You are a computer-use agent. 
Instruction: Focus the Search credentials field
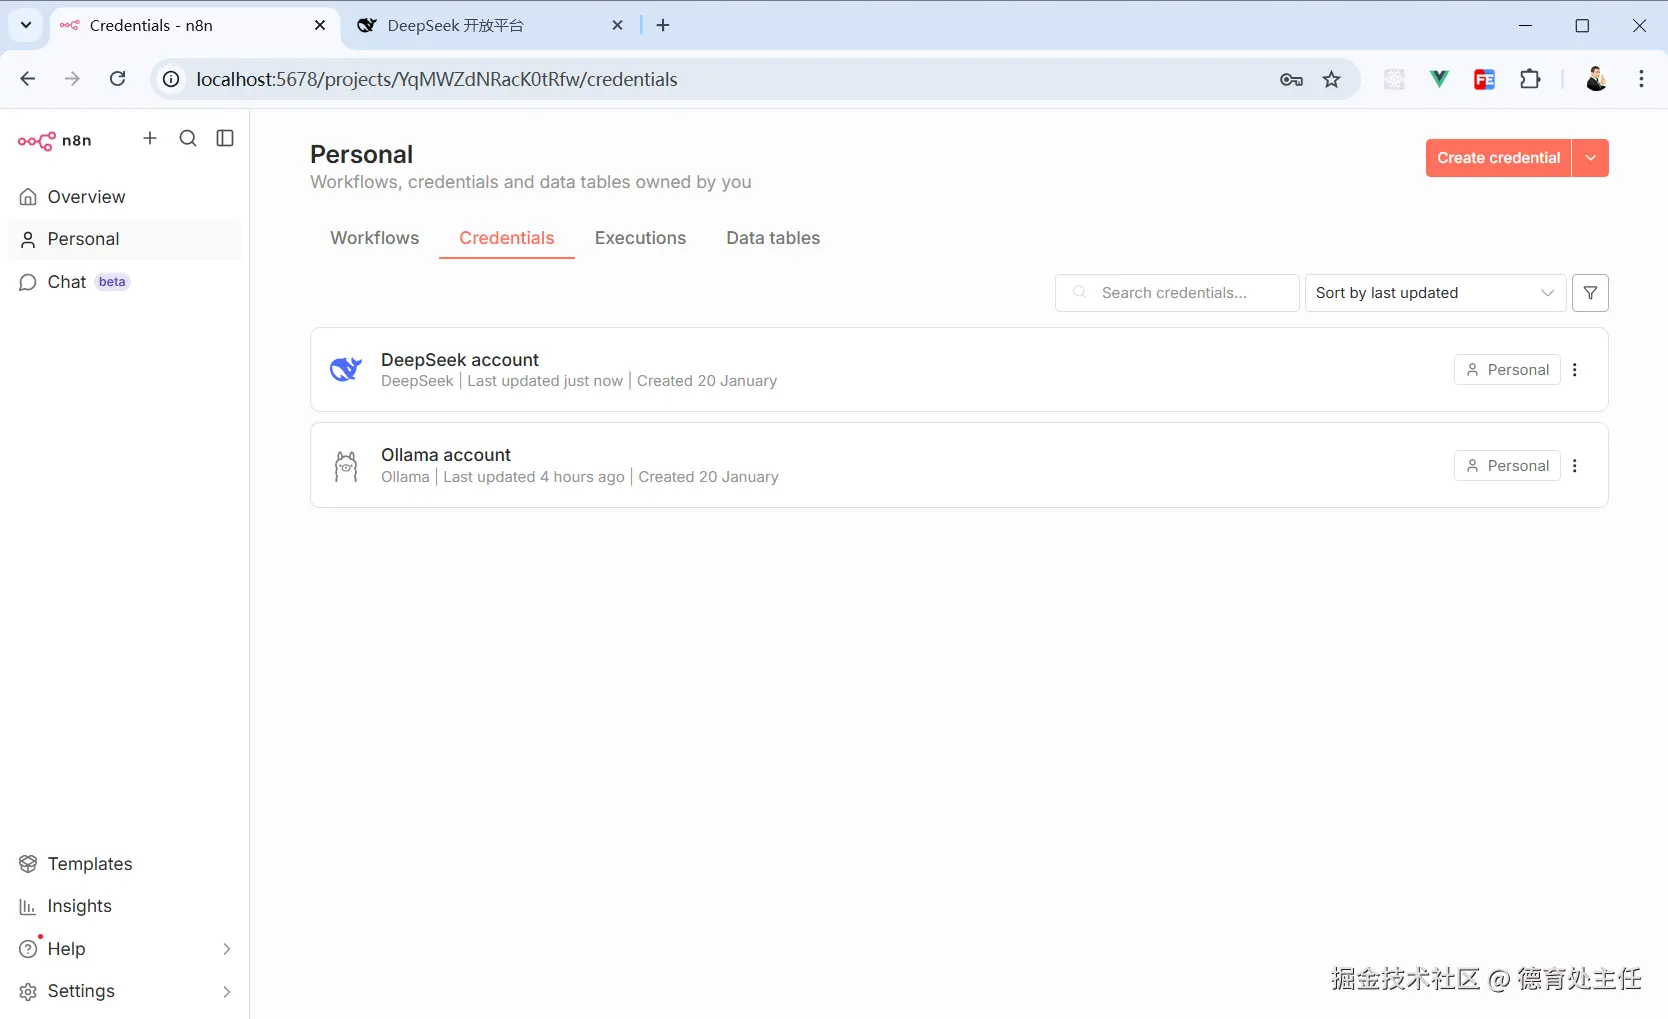pos(1177,293)
